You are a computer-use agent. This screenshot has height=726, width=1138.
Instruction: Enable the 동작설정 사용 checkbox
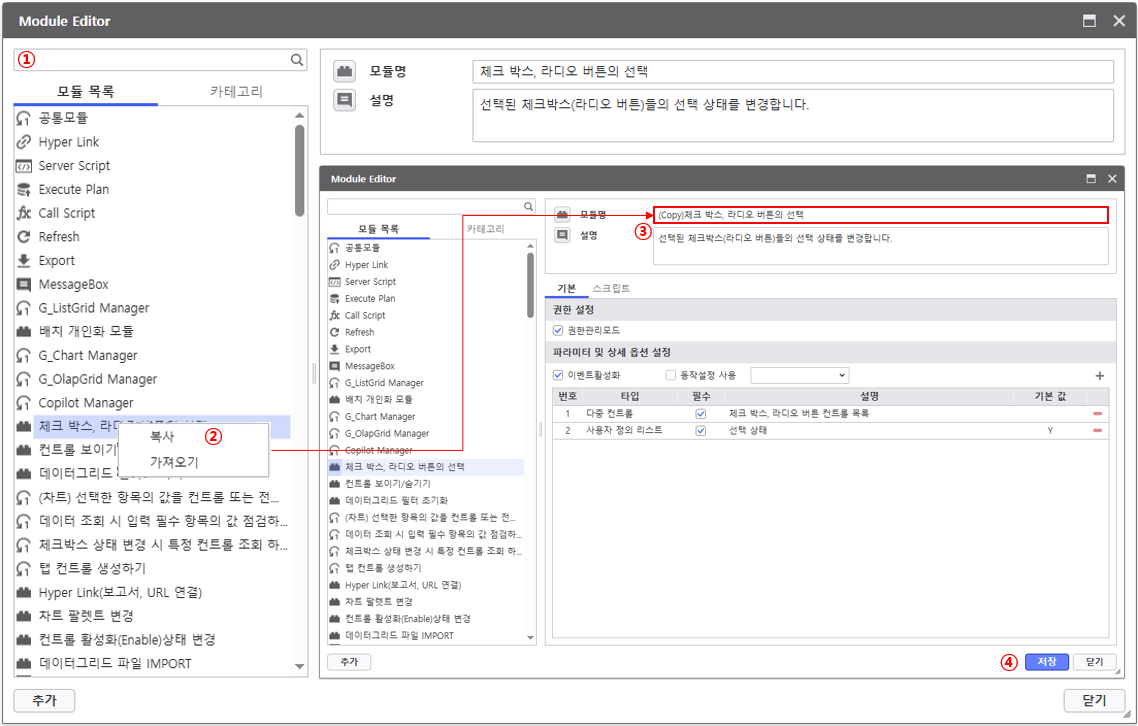671,376
